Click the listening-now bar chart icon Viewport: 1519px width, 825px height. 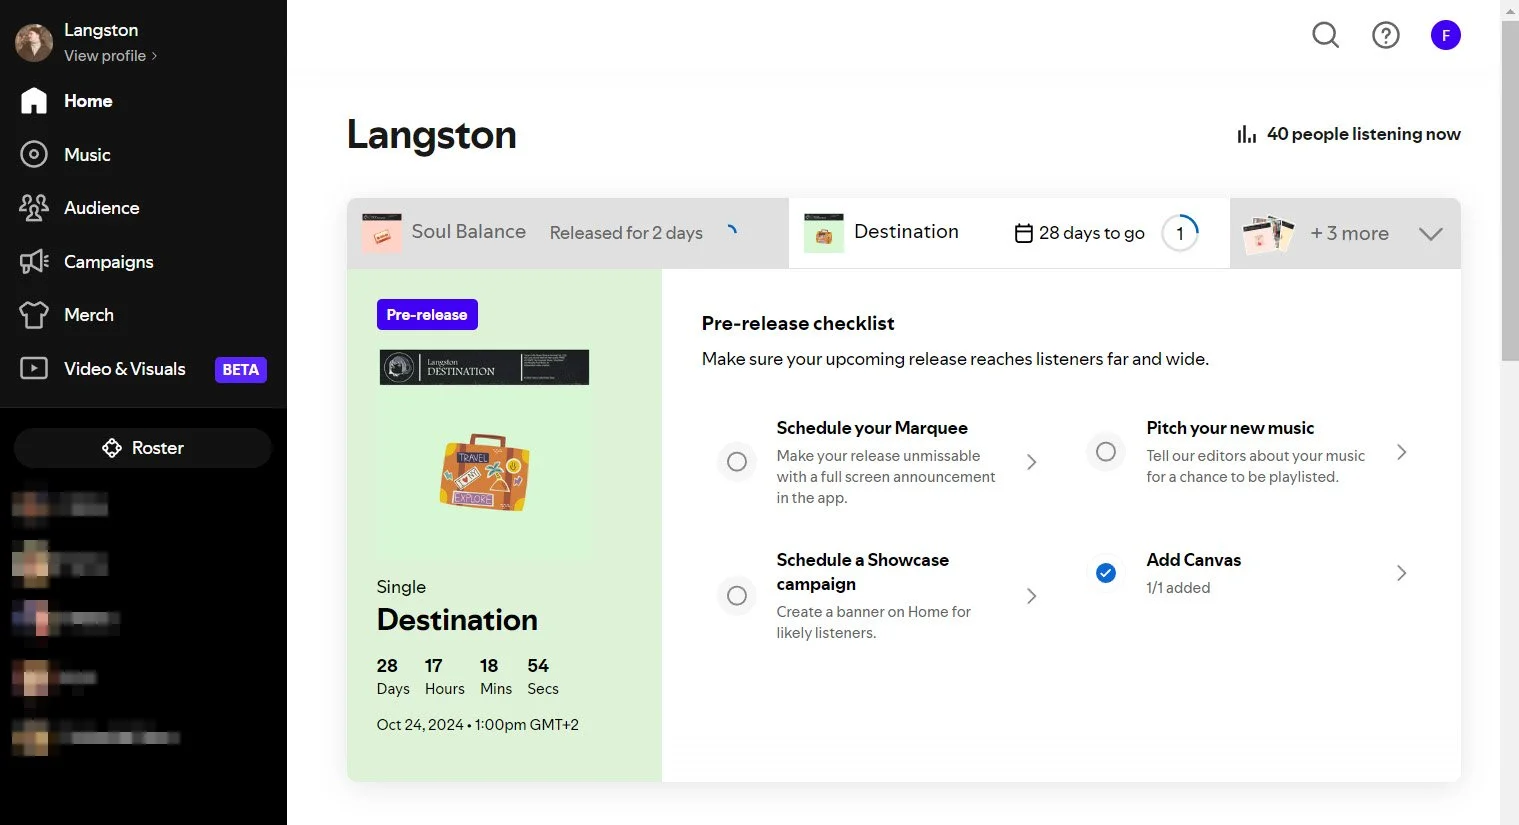pyautogui.click(x=1246, y=134)
